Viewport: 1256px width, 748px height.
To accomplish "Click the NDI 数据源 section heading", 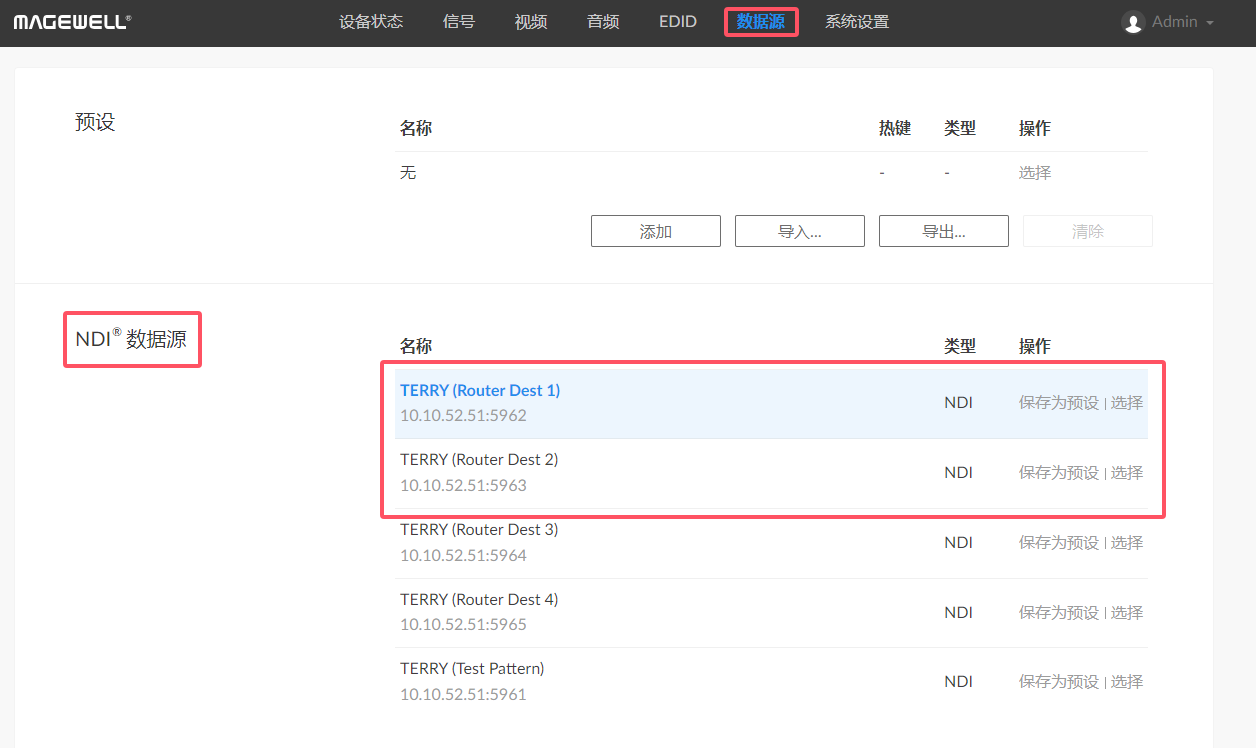I will (131, 339).
